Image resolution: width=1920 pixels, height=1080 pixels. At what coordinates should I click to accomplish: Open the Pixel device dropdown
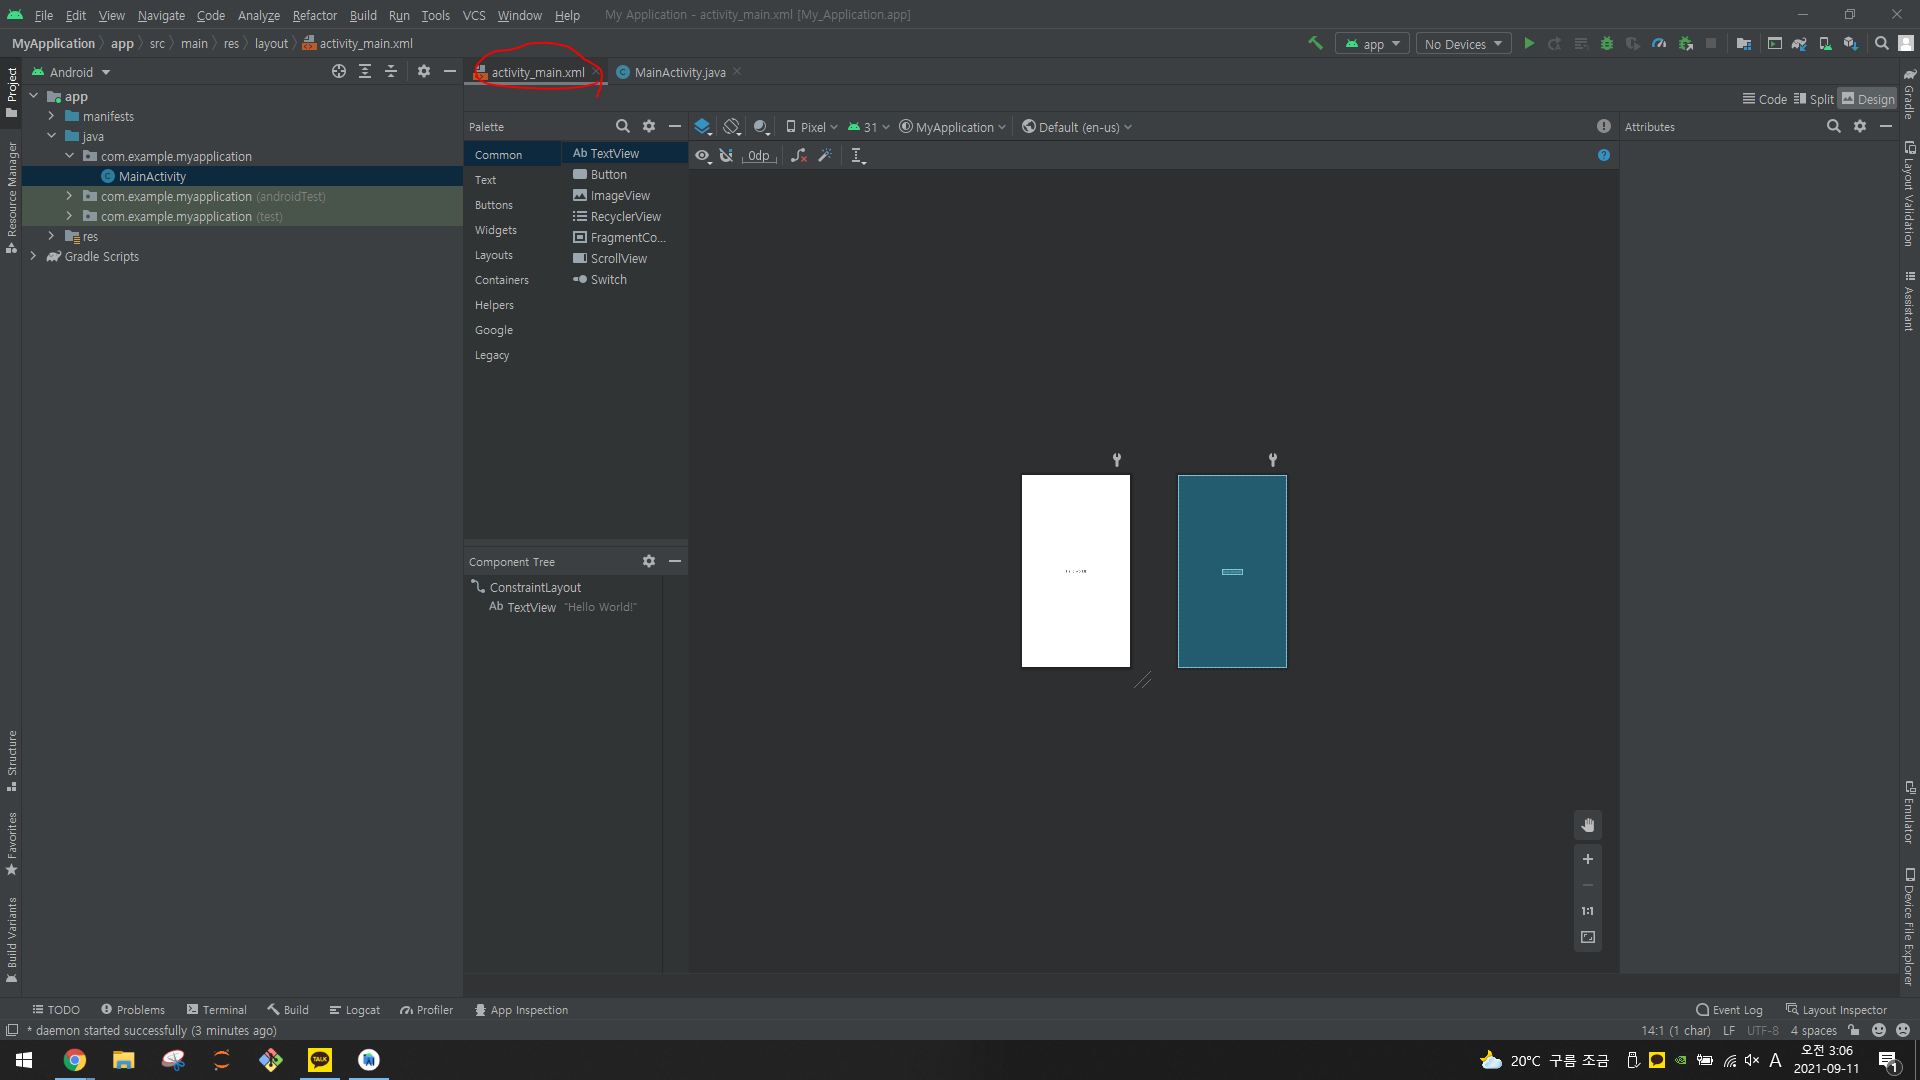pos(812,127)
